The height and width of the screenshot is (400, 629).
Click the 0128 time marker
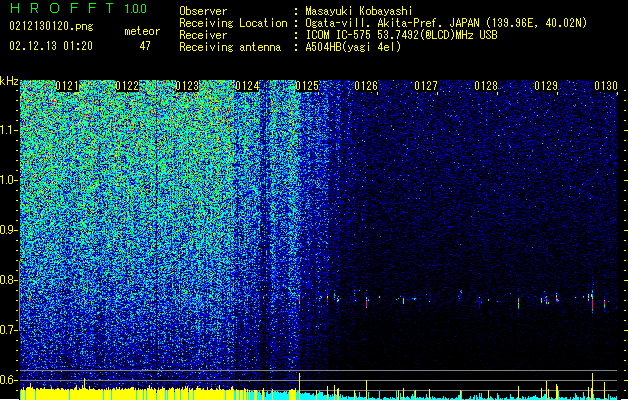[486, 86]
